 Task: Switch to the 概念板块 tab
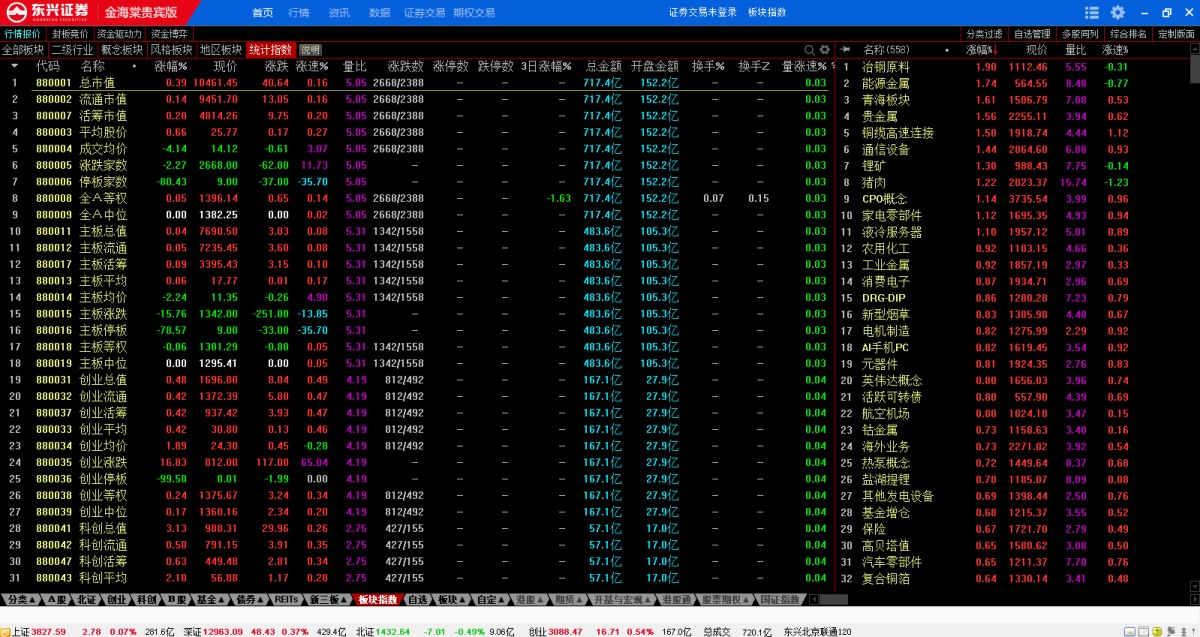122,49
